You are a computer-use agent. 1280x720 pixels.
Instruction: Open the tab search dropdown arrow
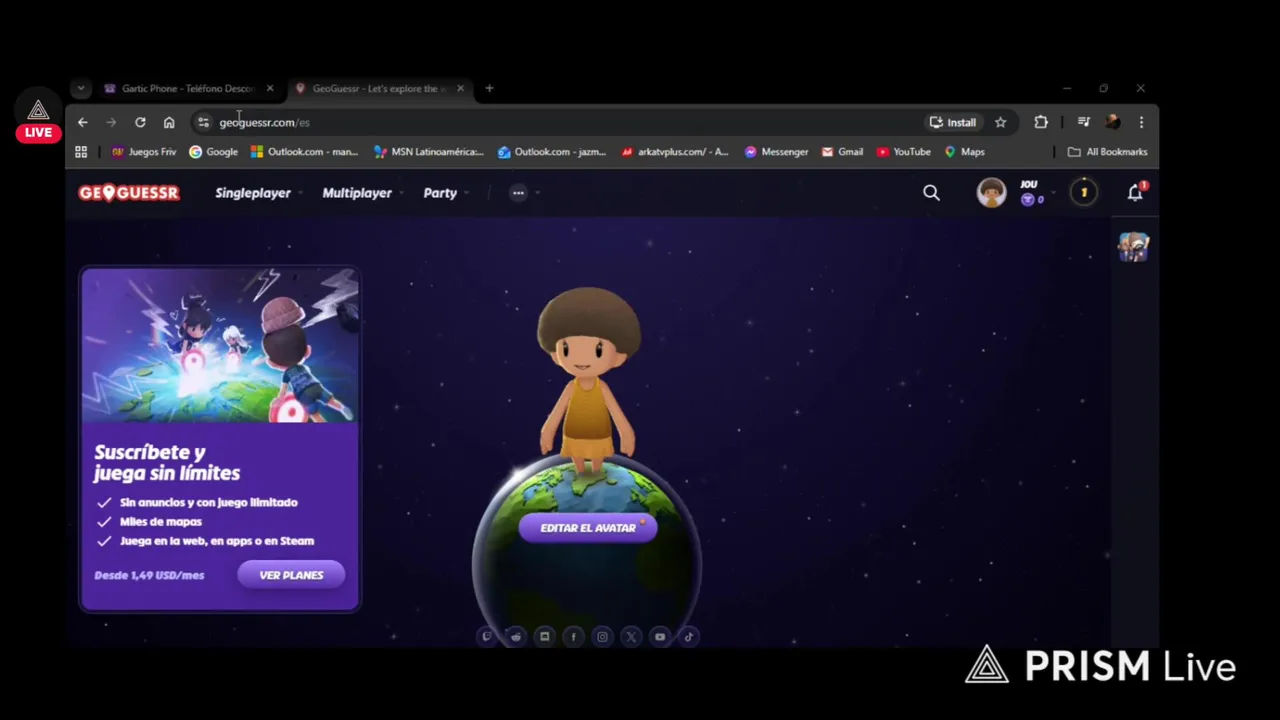pos(81,88)
